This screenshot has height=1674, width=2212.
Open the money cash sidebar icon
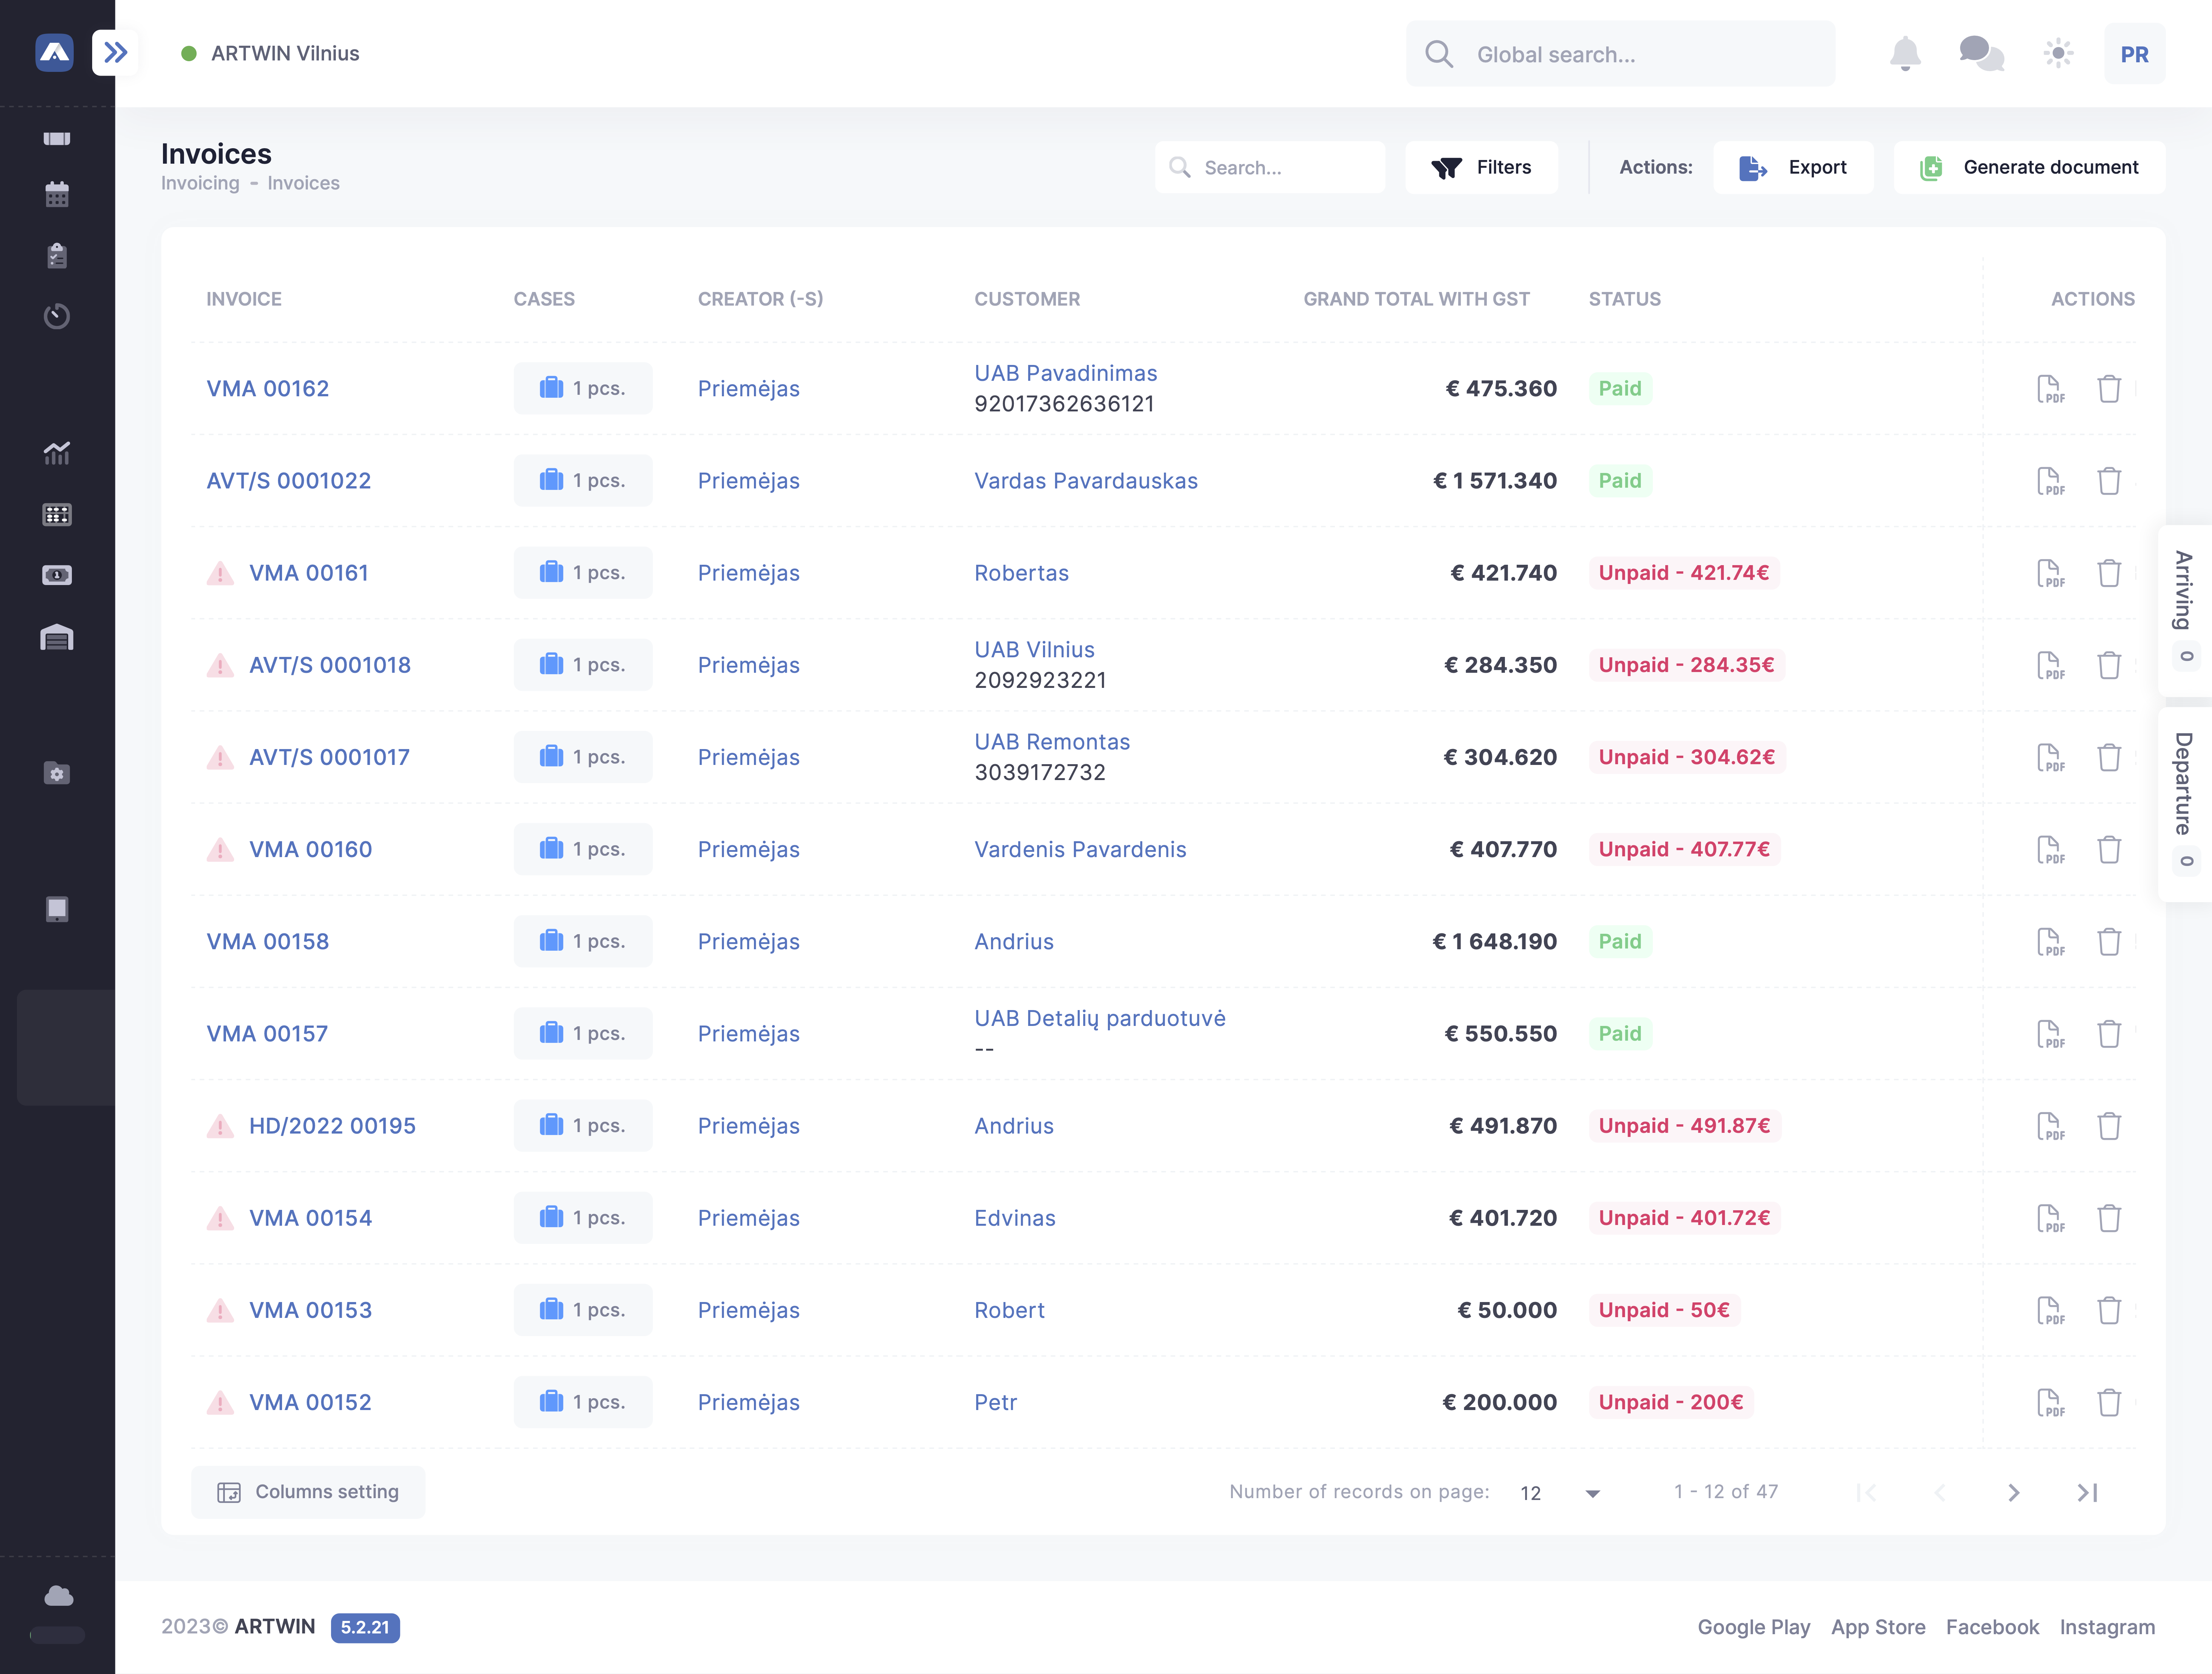point(57,575)
